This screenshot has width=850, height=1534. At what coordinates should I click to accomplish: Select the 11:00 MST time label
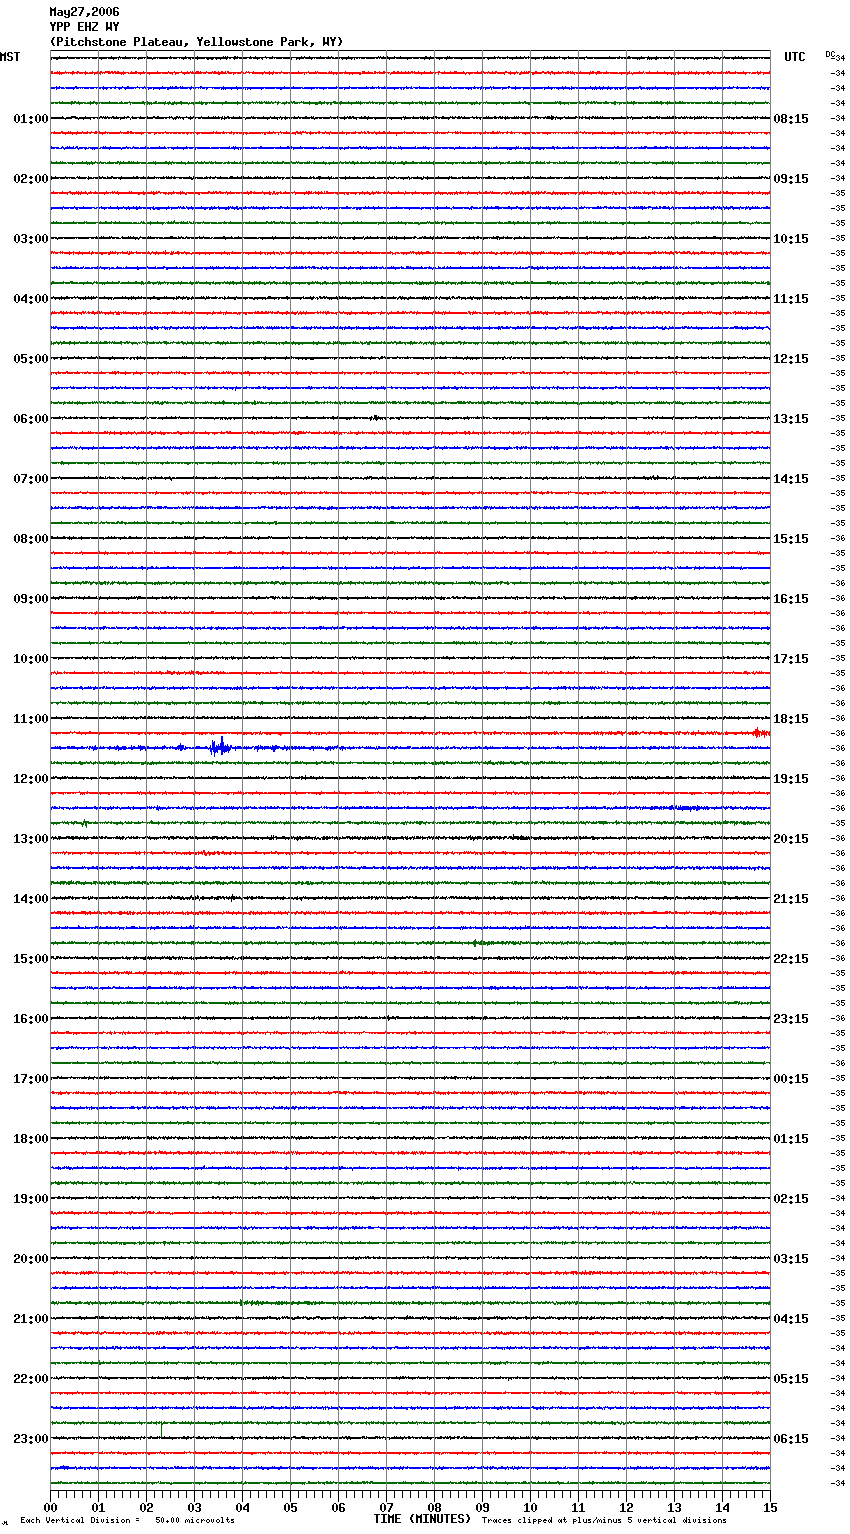pos(31,719)
